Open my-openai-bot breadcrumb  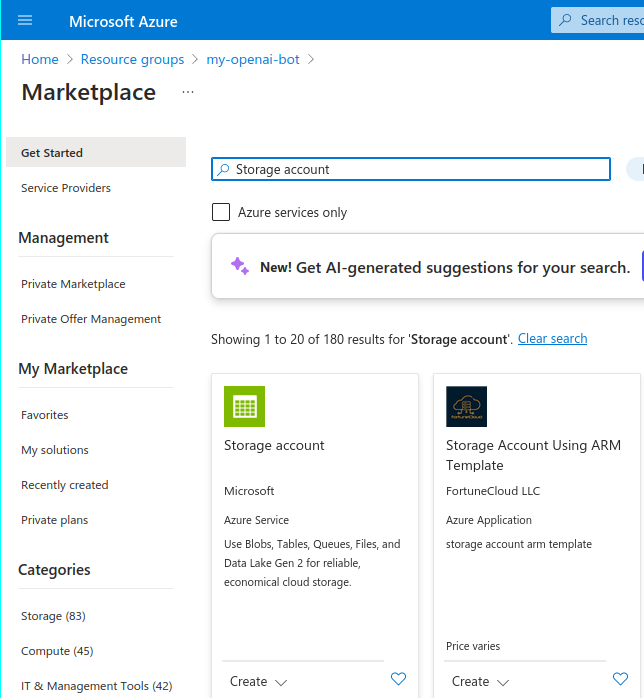253,59
